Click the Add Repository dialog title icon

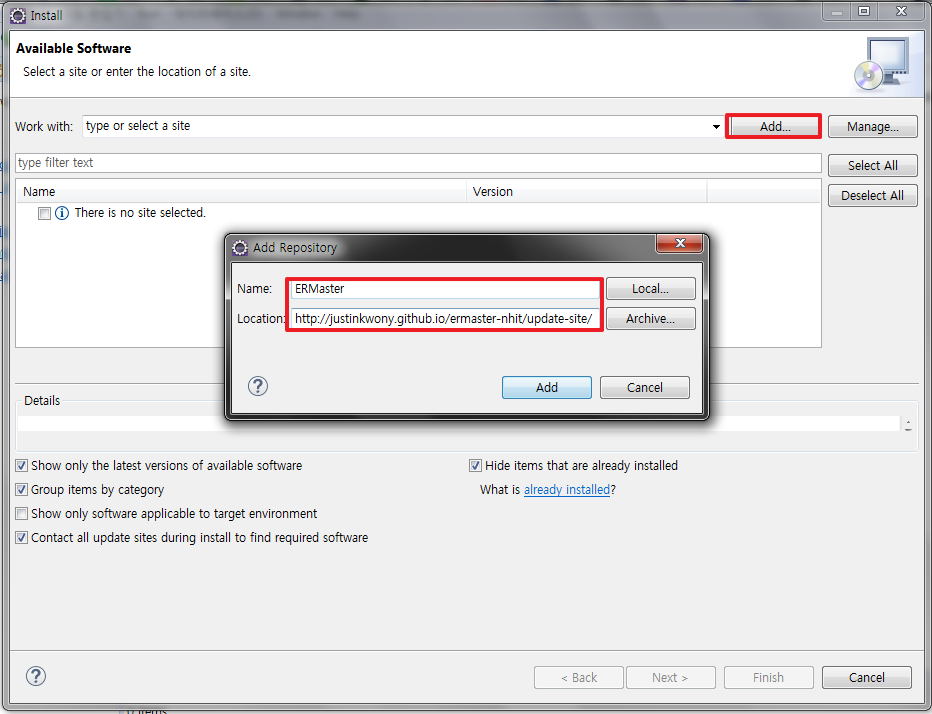point(240,248)
